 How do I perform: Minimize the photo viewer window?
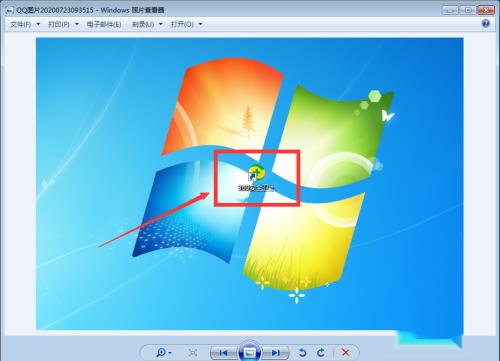(450, 10)
